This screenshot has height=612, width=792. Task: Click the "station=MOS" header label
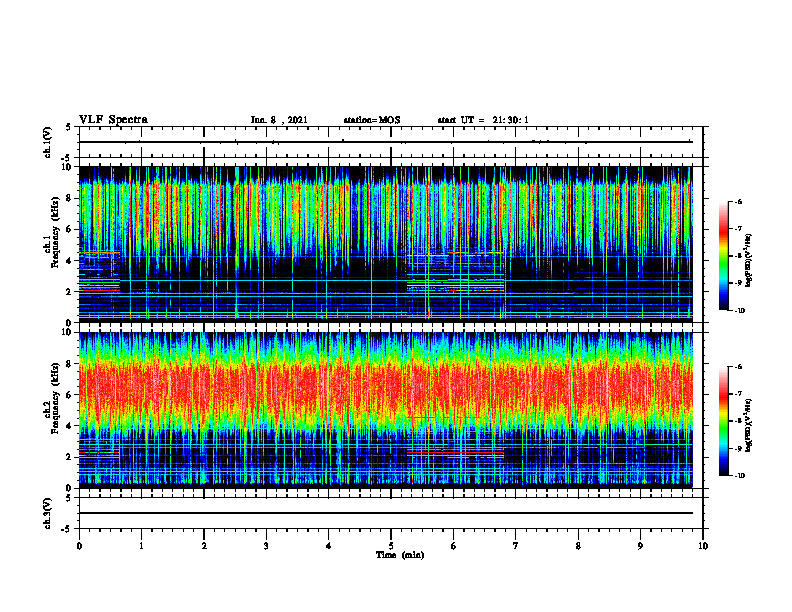372,120
